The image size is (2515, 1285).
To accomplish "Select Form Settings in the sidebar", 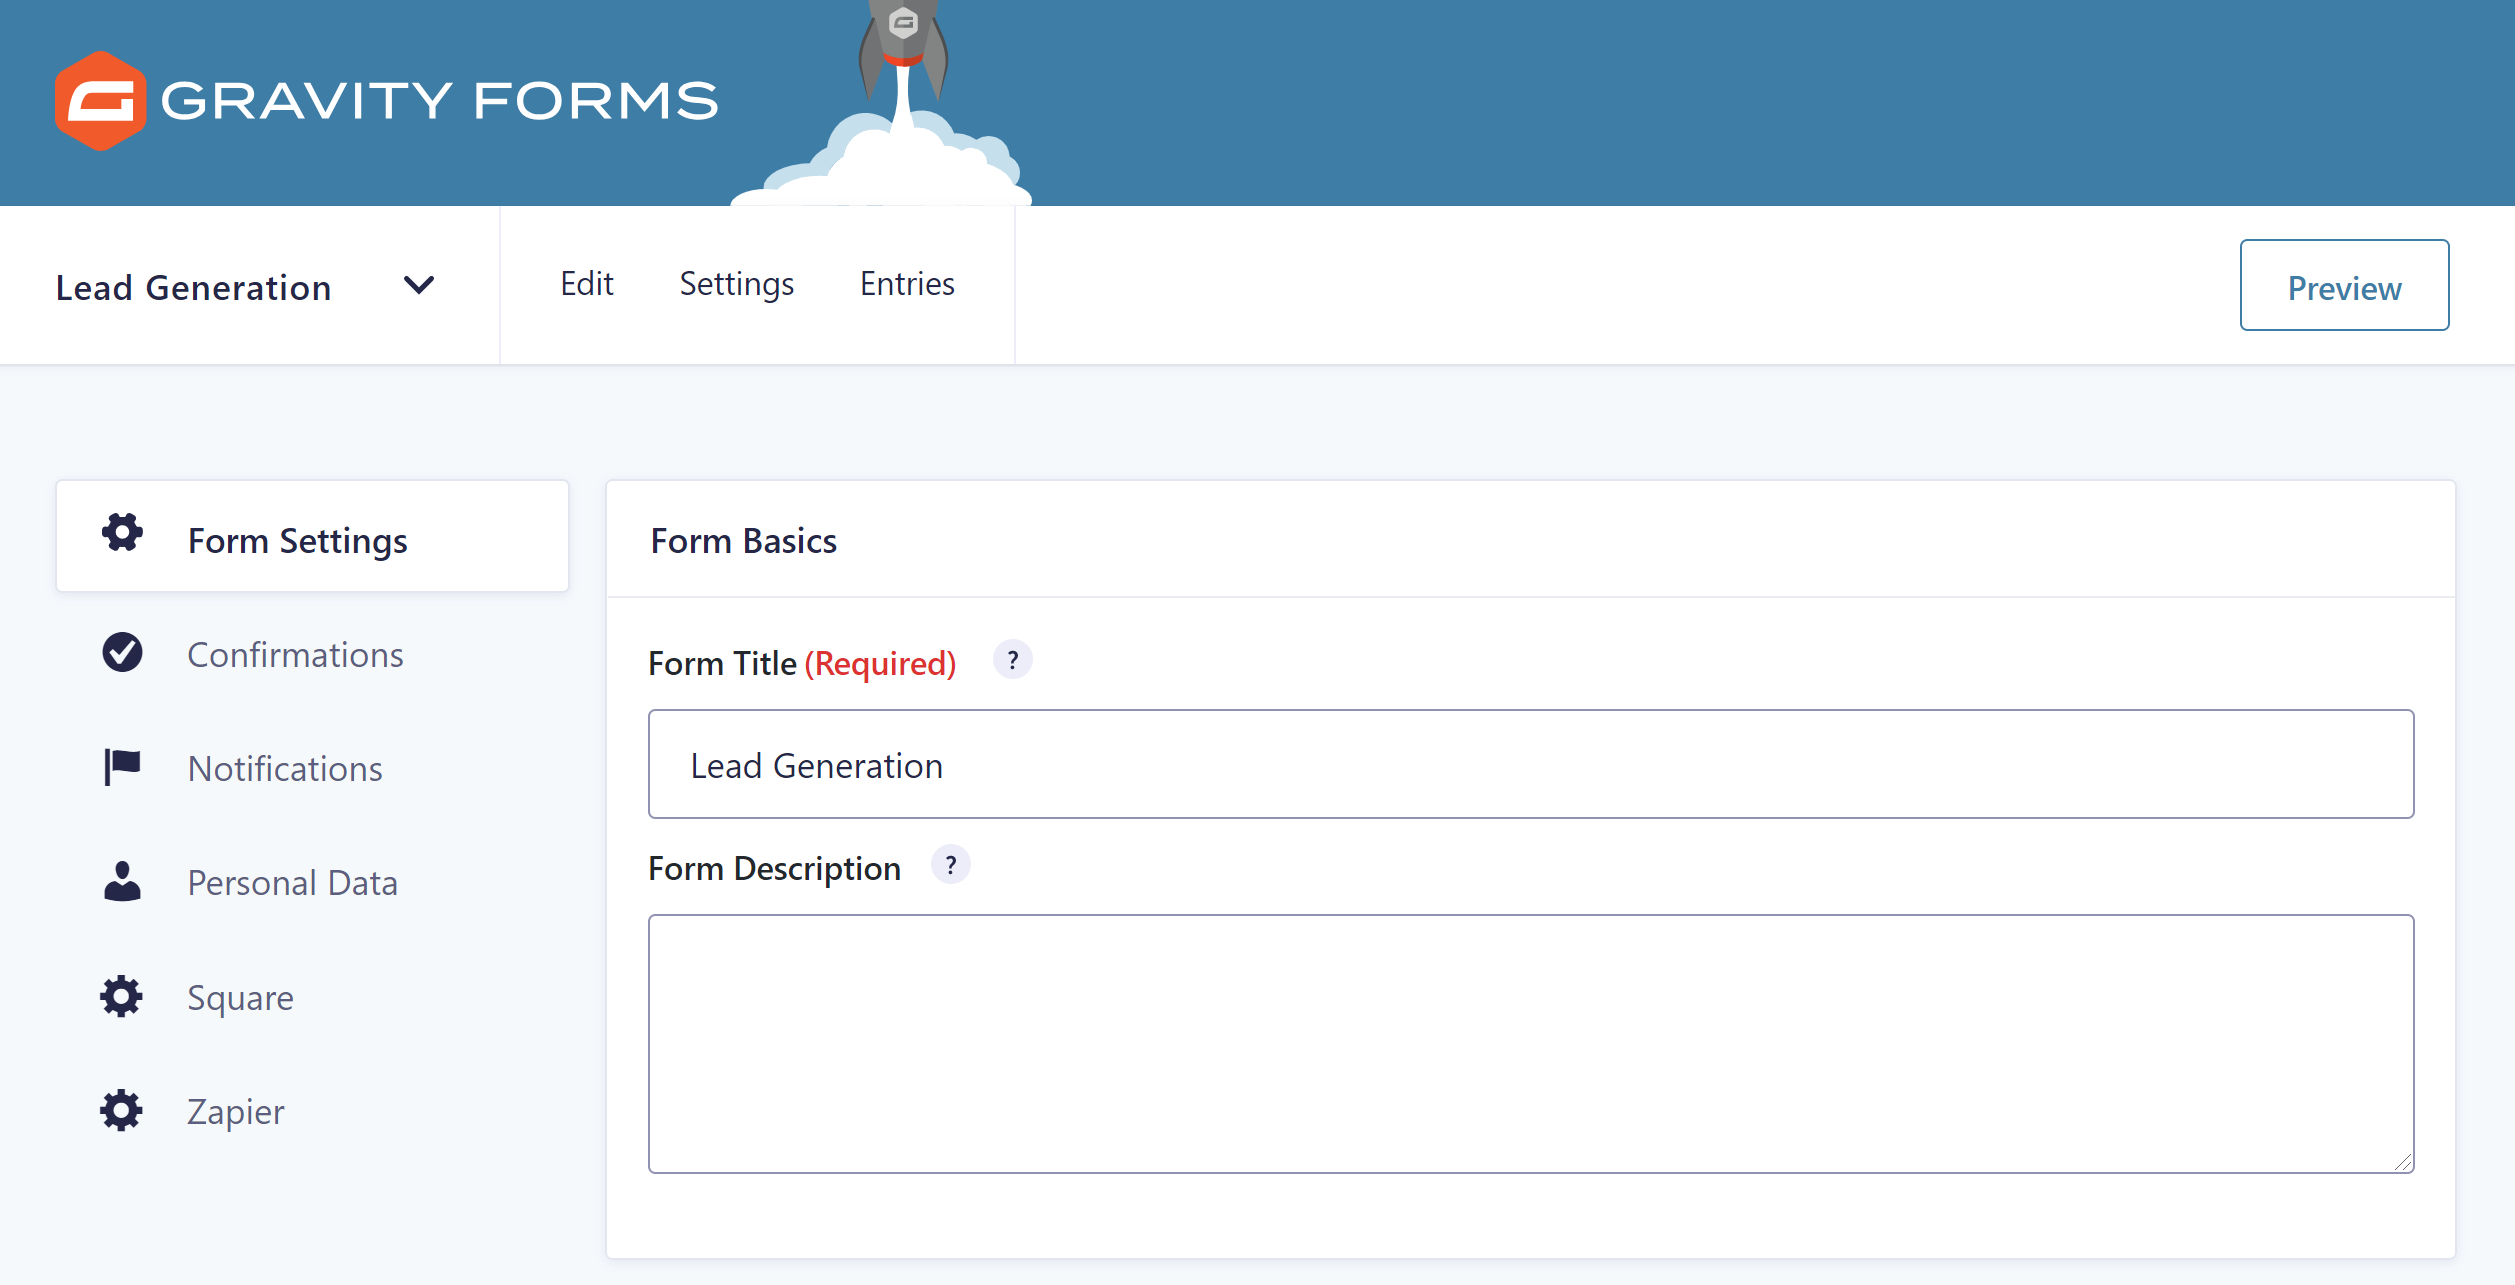I will click(312, 537).
